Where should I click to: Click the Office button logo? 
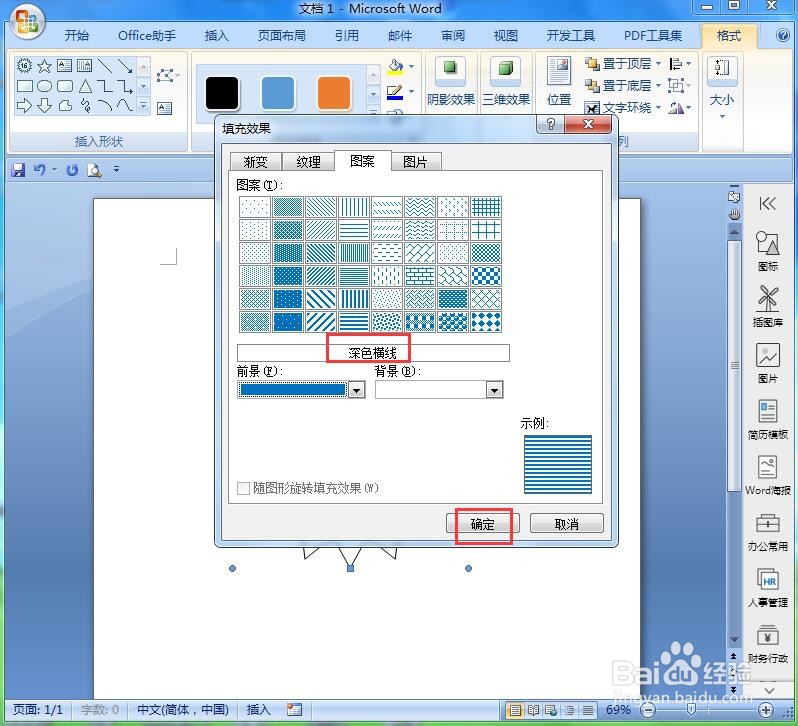tap(26, 21)
